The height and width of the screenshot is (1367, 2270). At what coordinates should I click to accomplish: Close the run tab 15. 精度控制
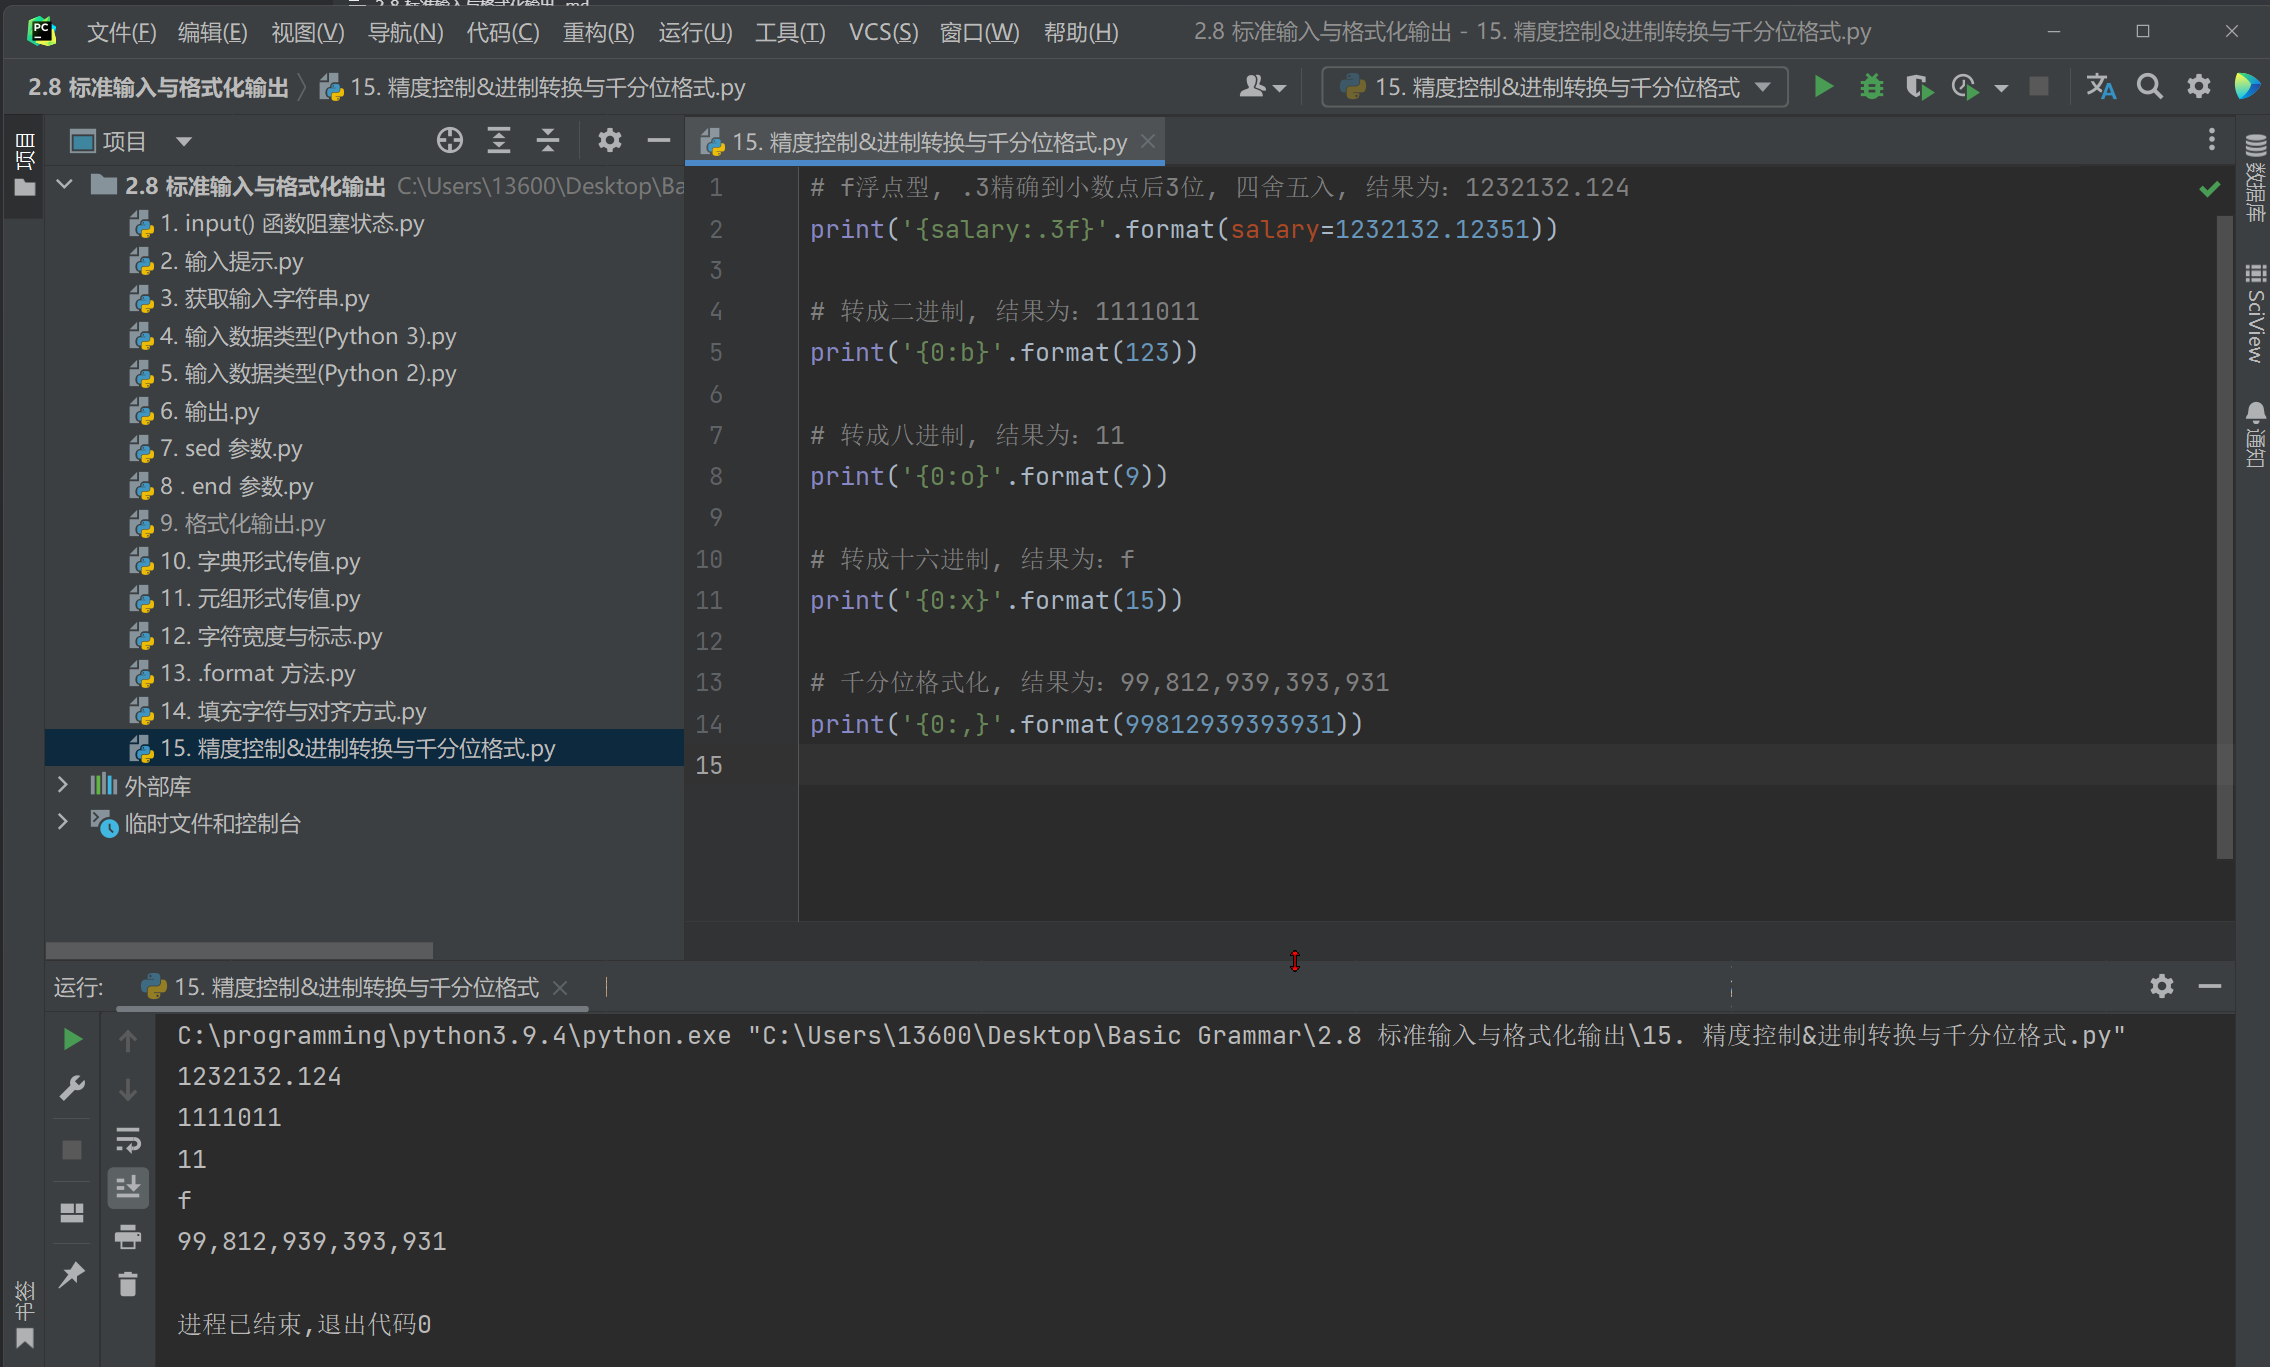(x=561, y=987)
